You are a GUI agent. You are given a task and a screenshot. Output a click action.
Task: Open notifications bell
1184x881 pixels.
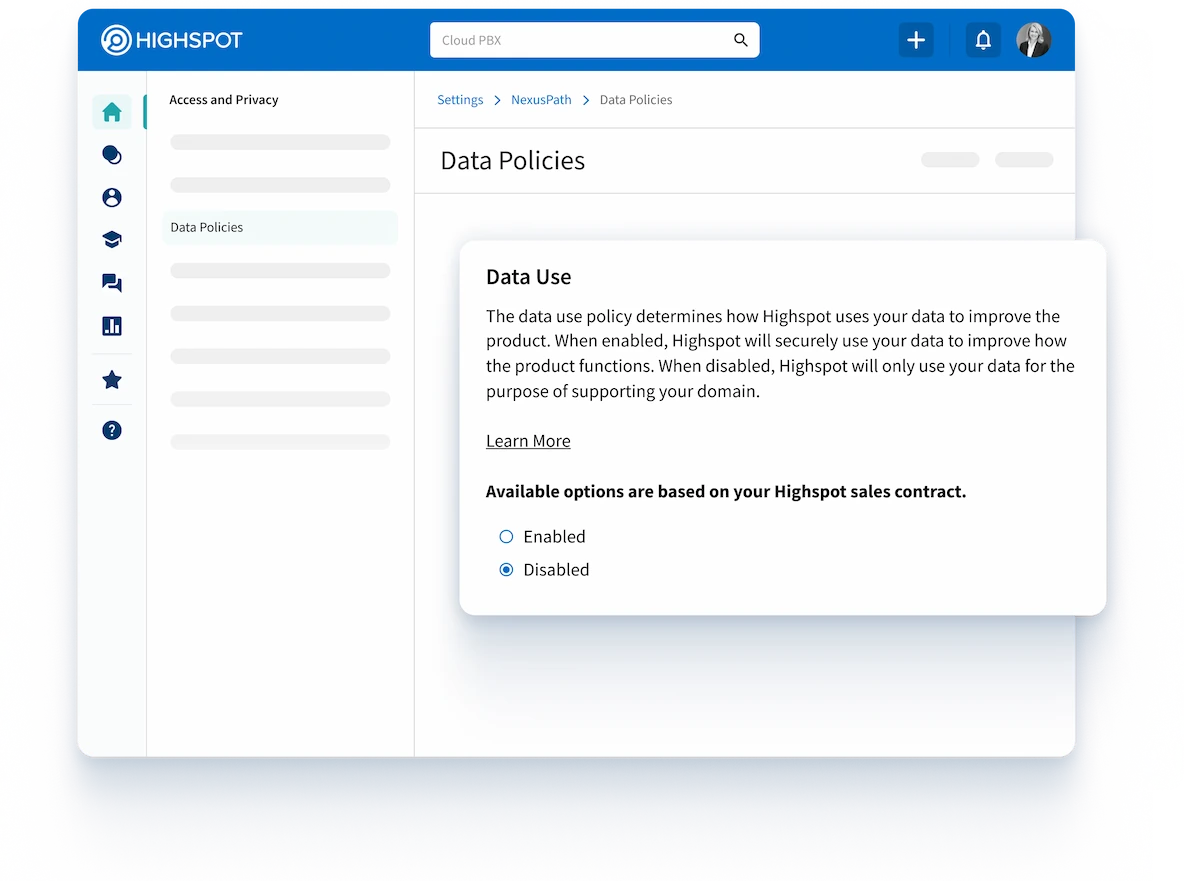click(983, 40)
